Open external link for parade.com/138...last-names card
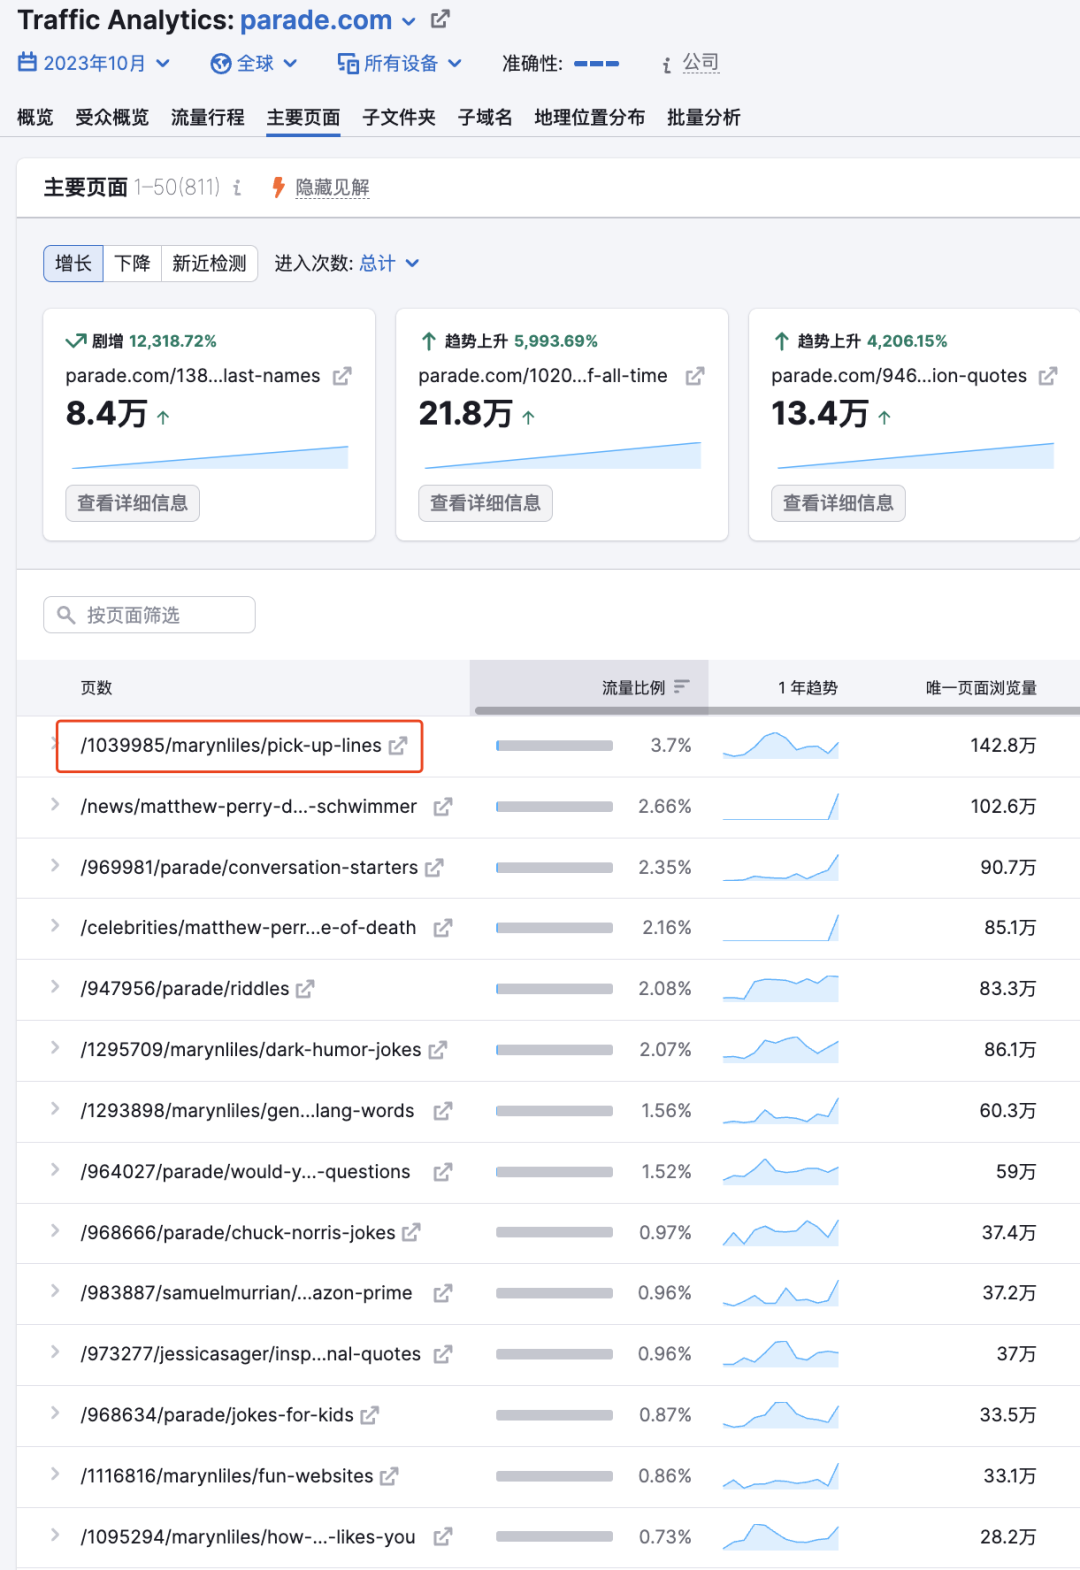Viewport: 1080px width, 1570px height. click(342, 376)
